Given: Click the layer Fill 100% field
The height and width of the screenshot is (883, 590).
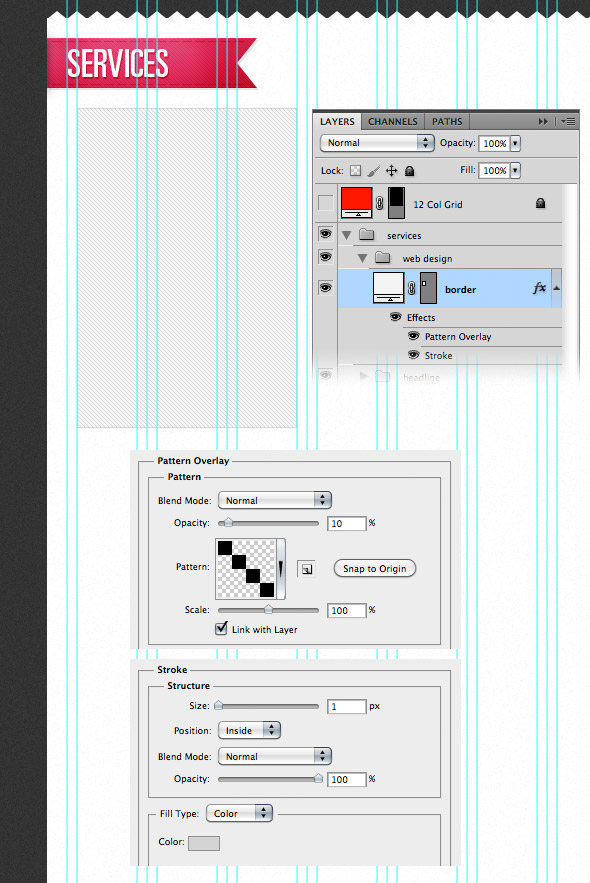Looking at the screenshot, I should tap(494, 170).
